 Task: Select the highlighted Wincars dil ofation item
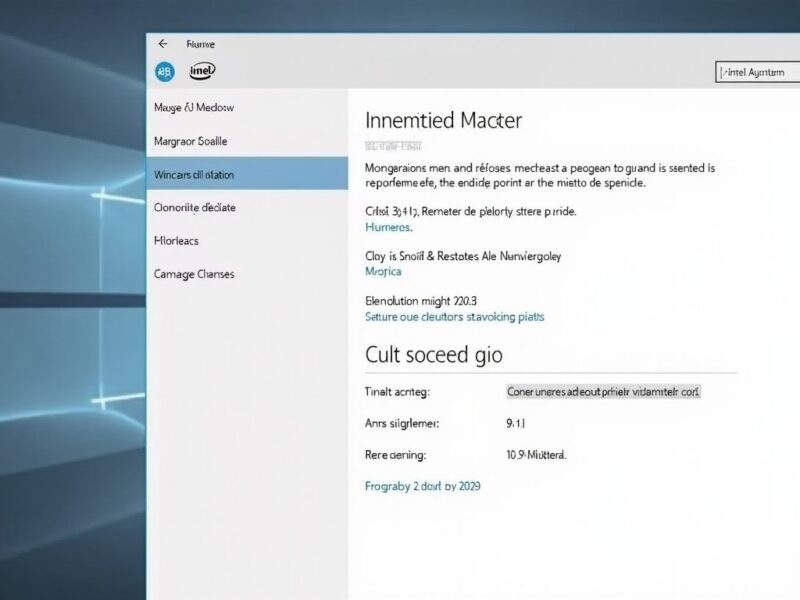click(x=247, y=174)
